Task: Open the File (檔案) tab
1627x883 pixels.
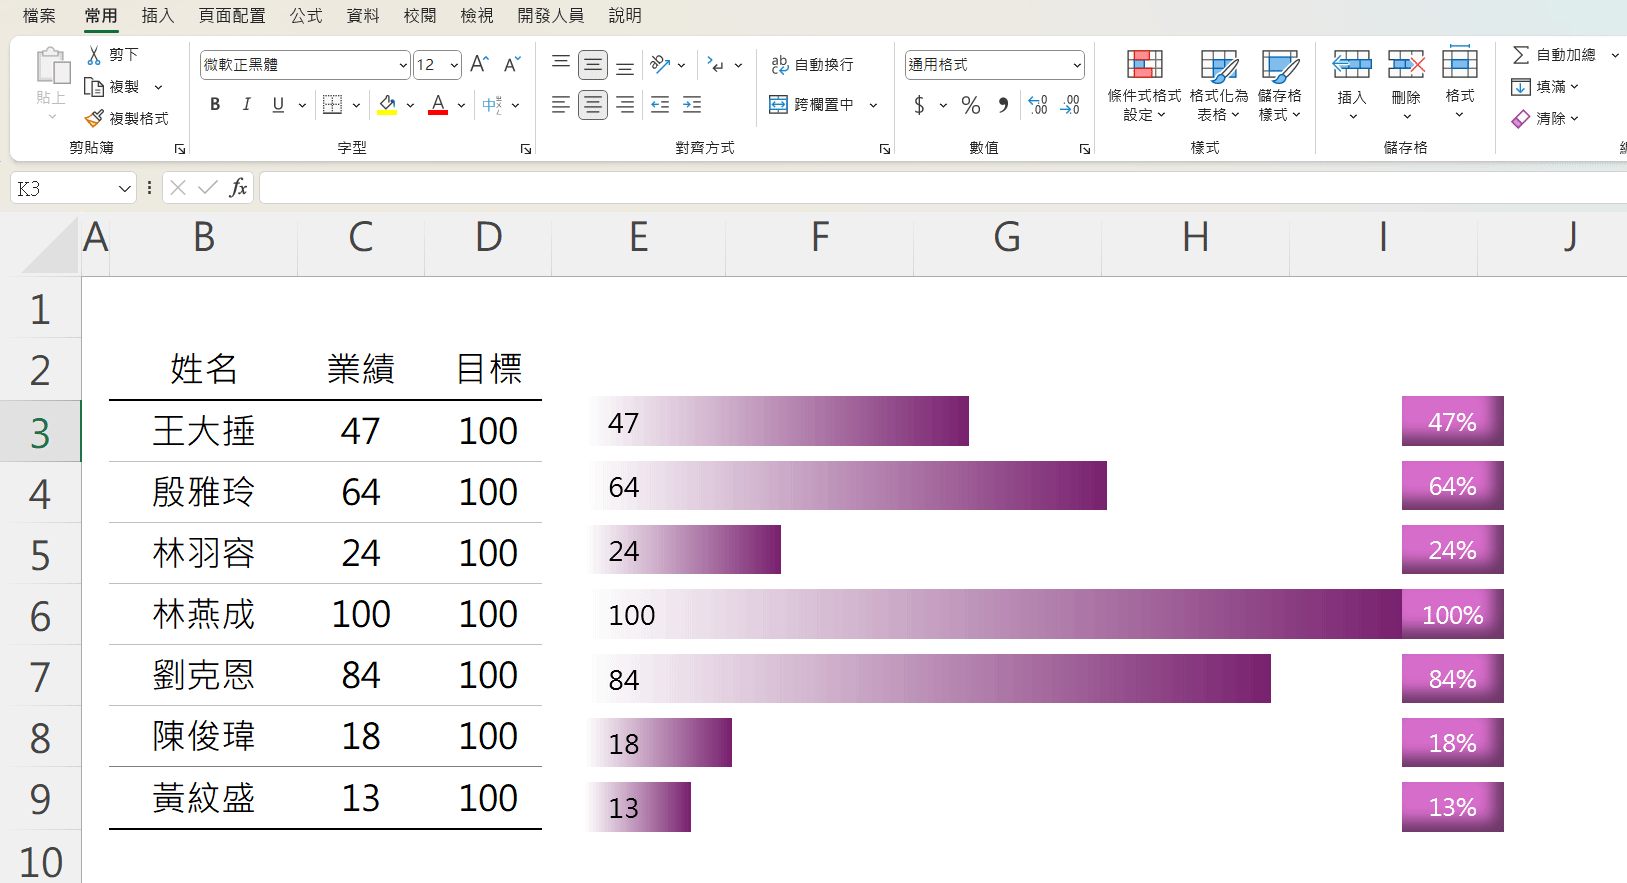Action: 39,16
